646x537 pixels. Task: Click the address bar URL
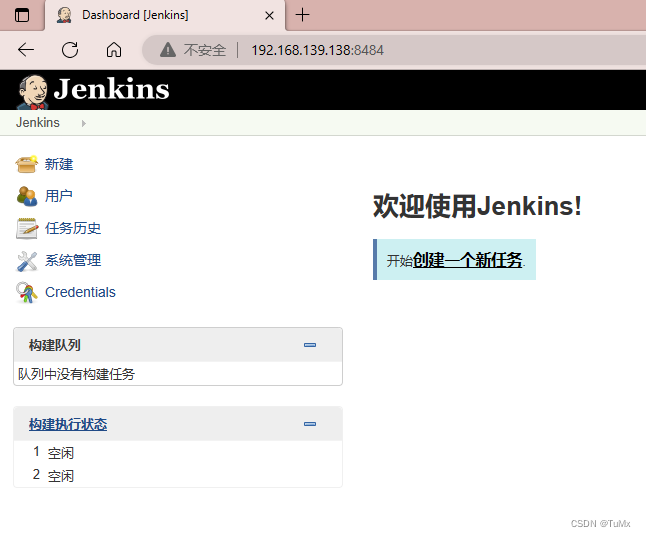click(x=317, y=50)
